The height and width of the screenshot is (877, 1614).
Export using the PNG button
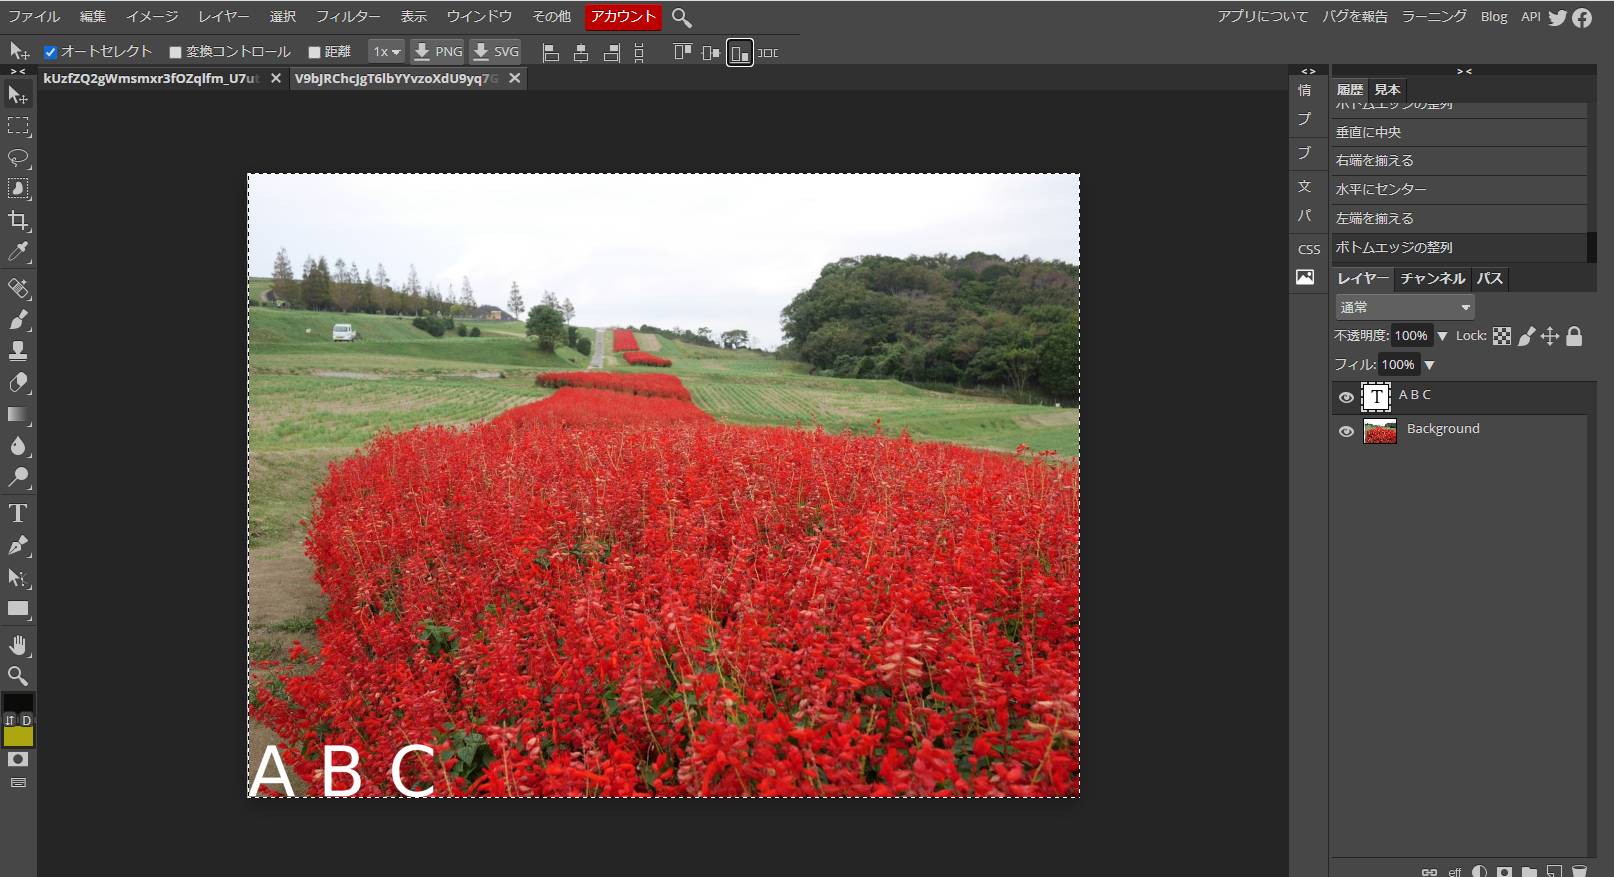click(438, 52)
